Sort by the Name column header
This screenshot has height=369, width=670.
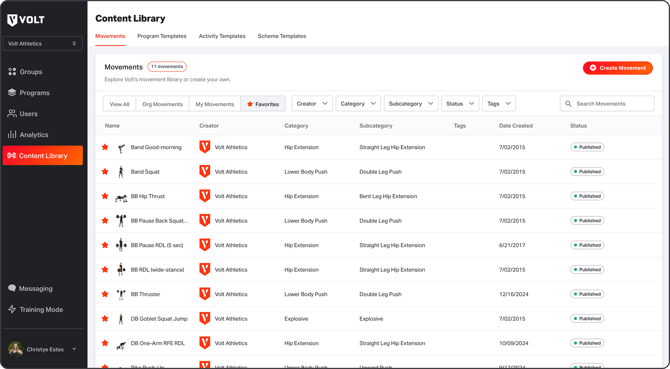tap(112, 126)
